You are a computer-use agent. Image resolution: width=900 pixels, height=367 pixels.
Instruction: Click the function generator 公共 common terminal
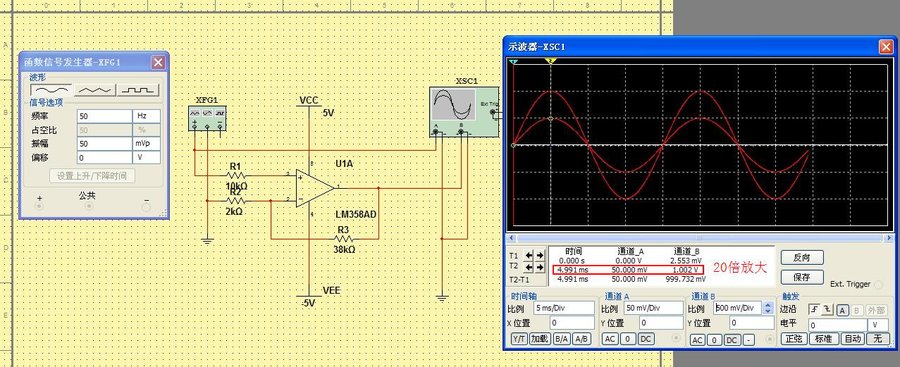[88, 207]
